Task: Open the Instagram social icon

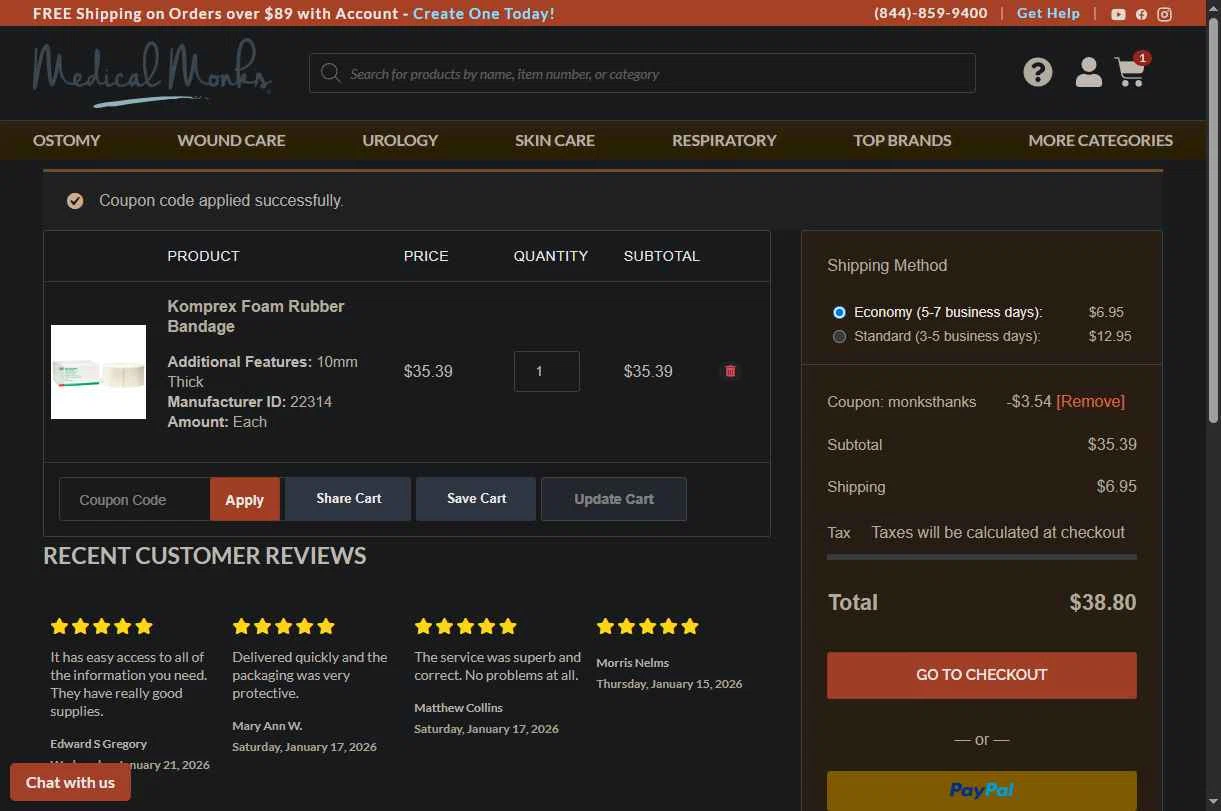Action: 1165,14
